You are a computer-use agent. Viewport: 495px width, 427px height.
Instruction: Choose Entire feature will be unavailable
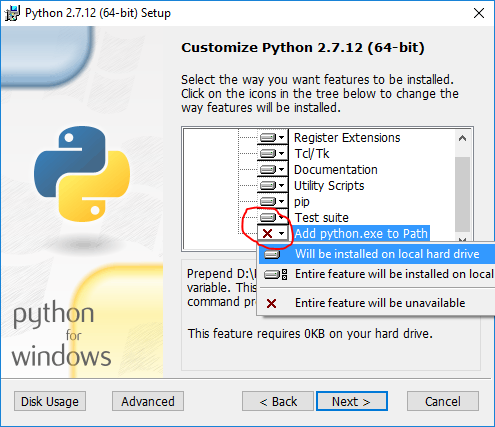tap(377, 303)
